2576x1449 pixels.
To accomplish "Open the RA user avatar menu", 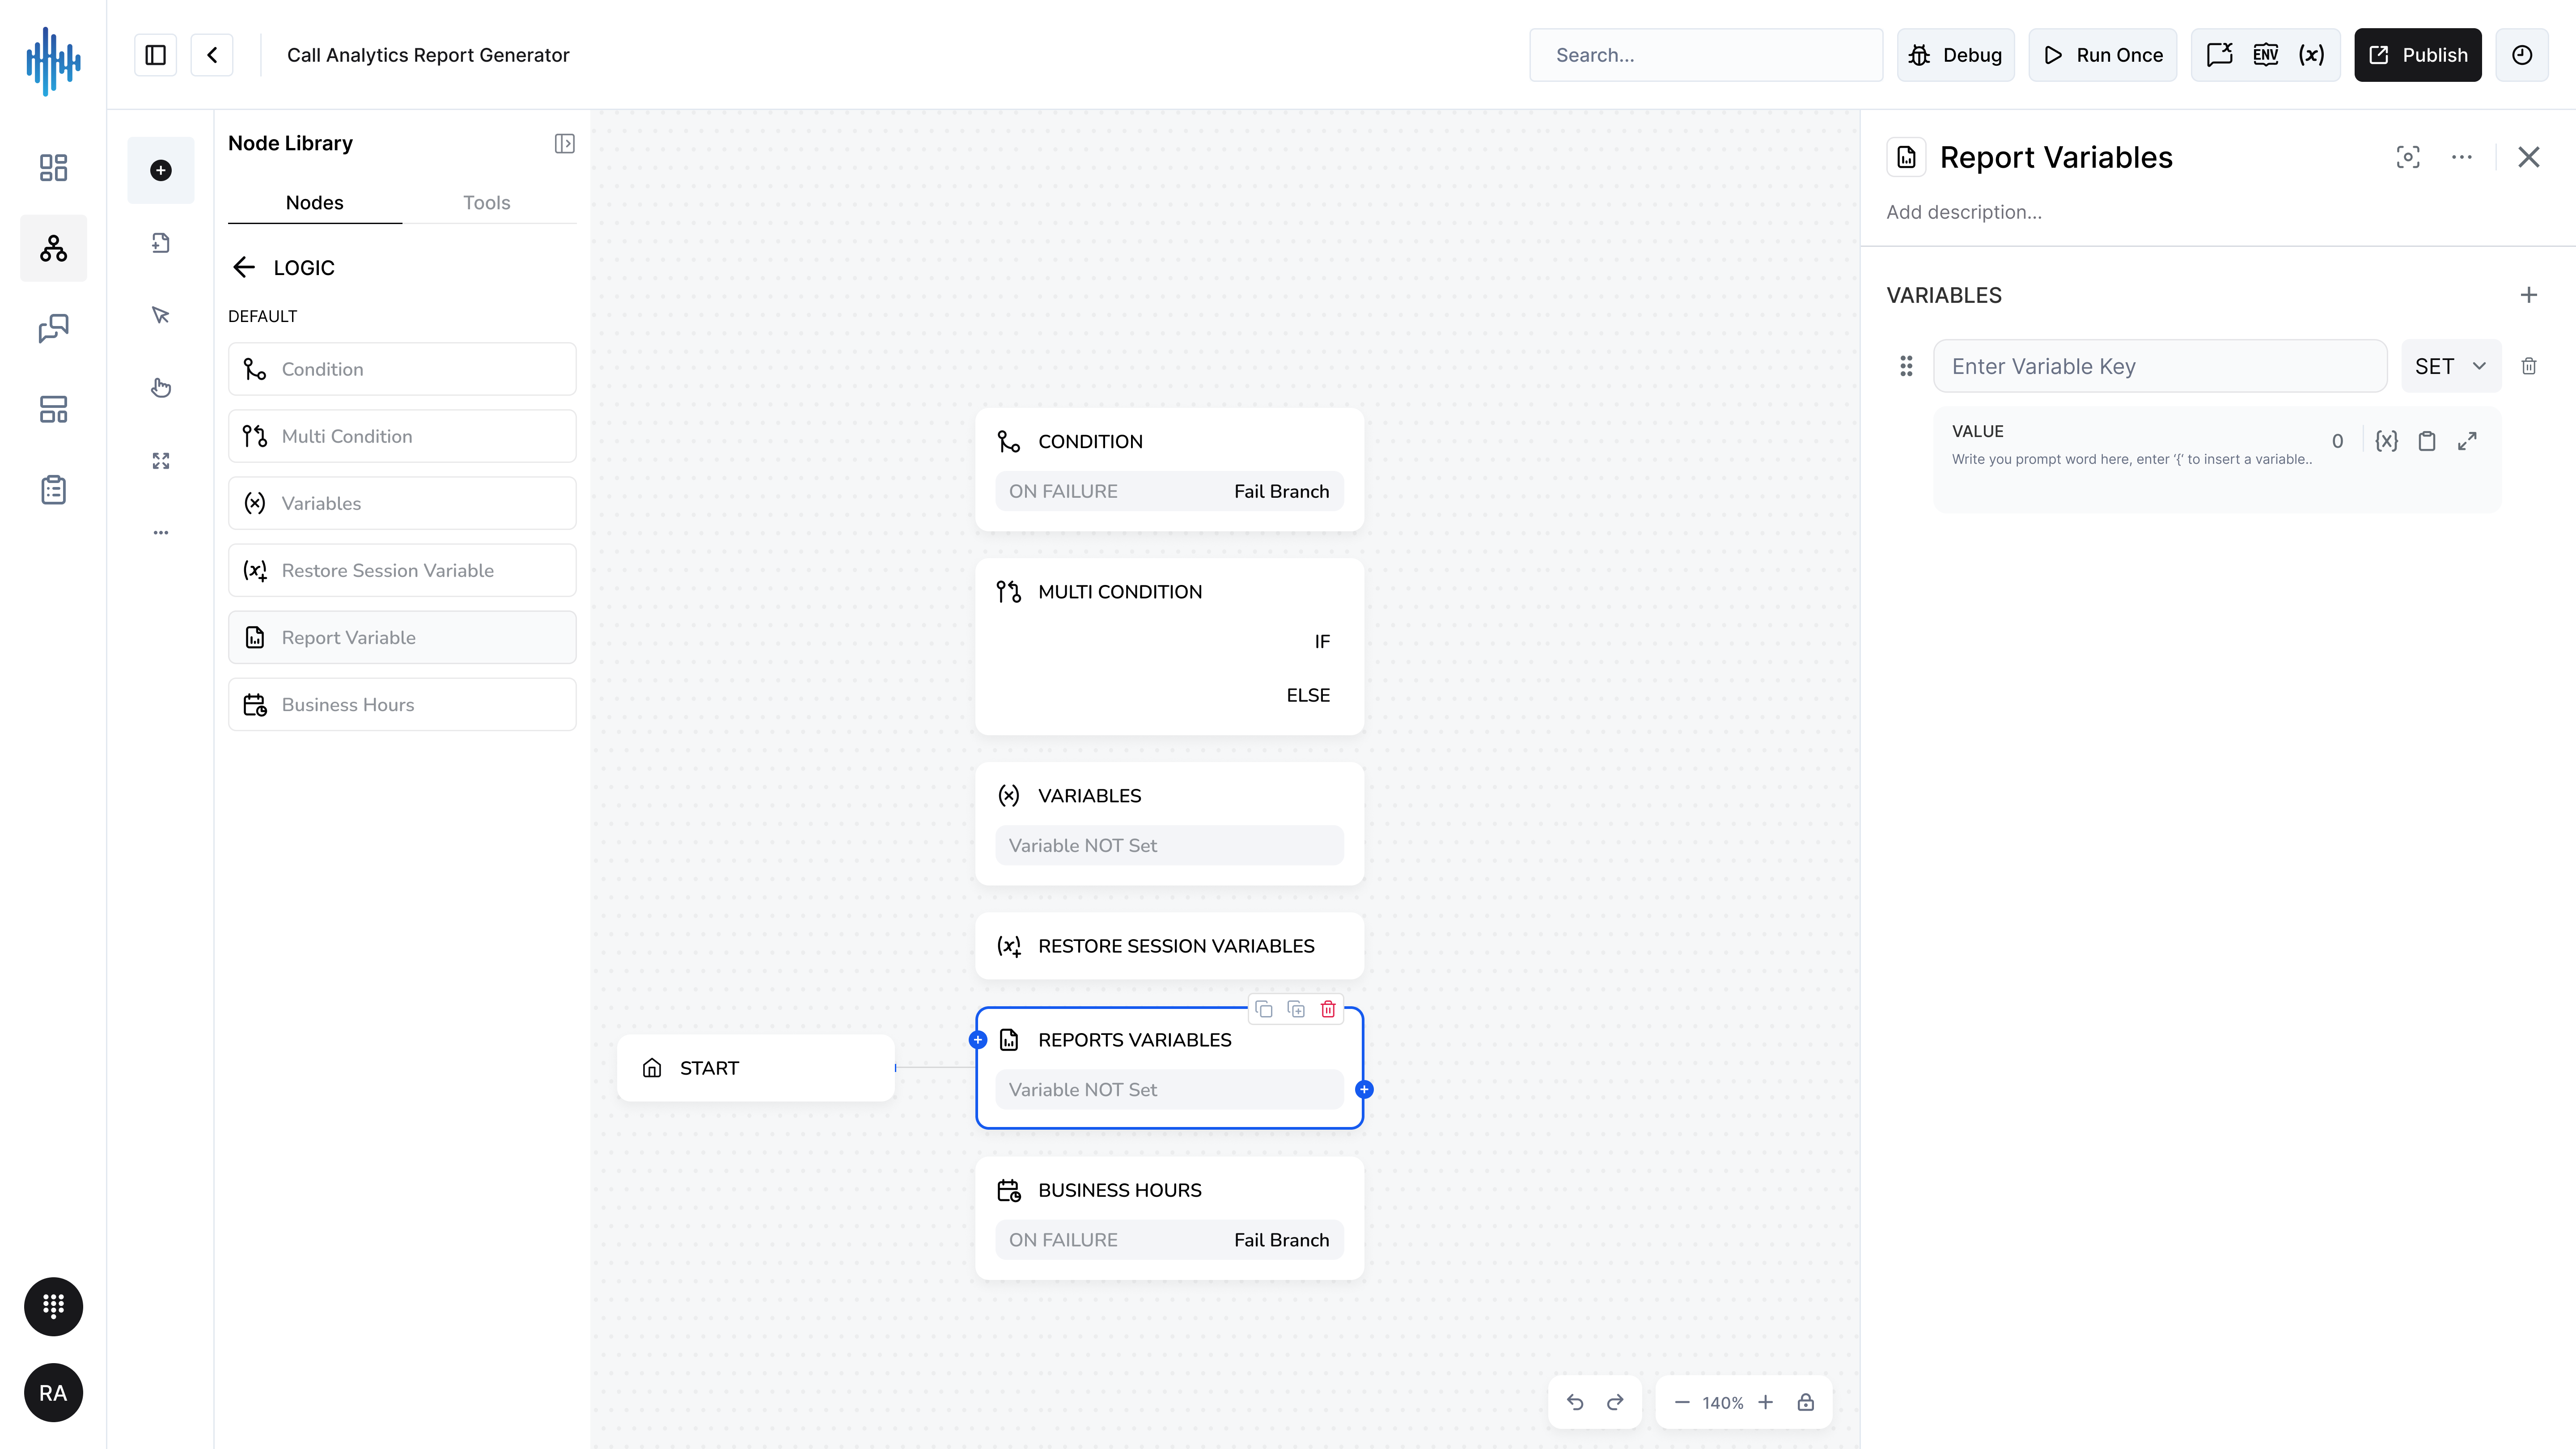I will pyautogui.click(x=53, y=1393).
